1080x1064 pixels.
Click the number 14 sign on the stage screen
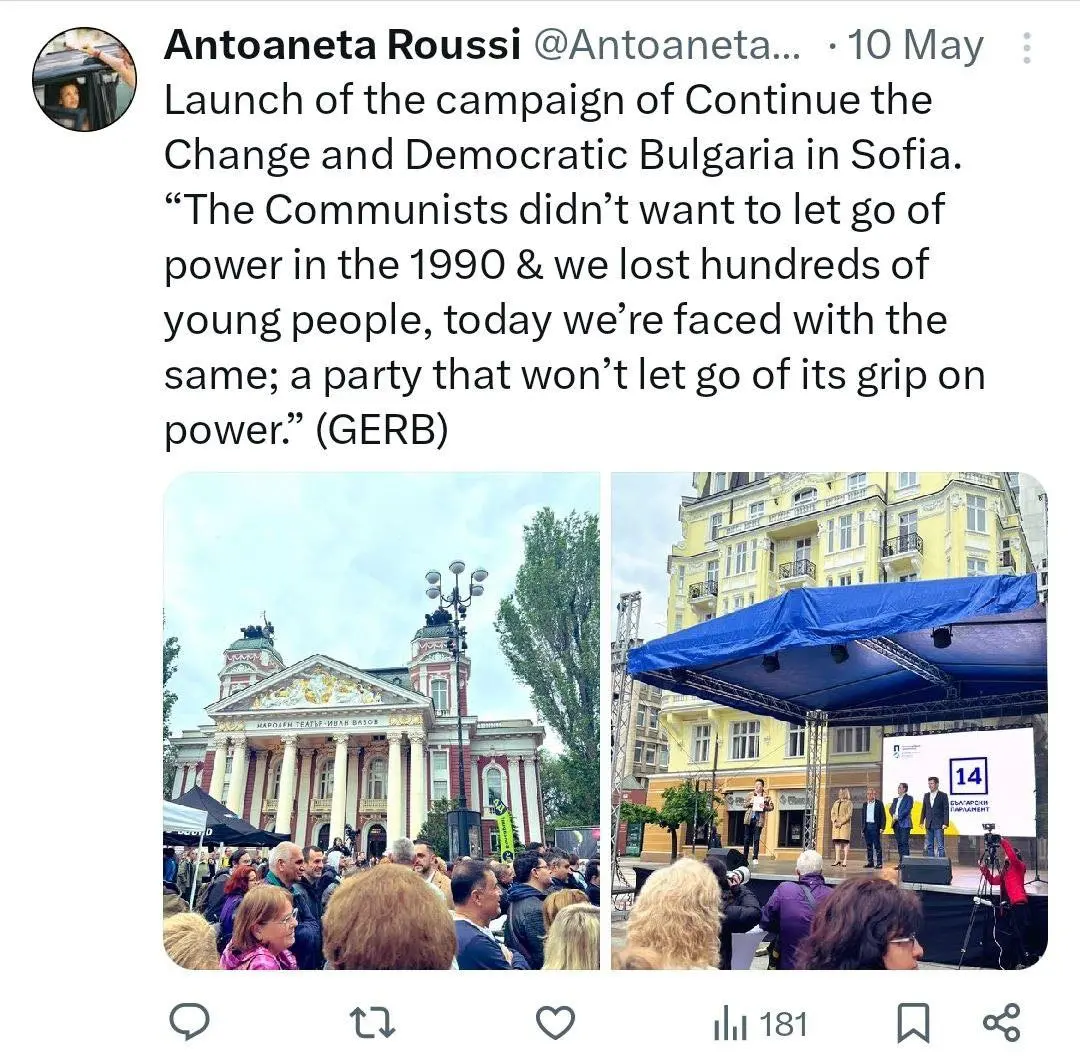(x=968, y=776)
